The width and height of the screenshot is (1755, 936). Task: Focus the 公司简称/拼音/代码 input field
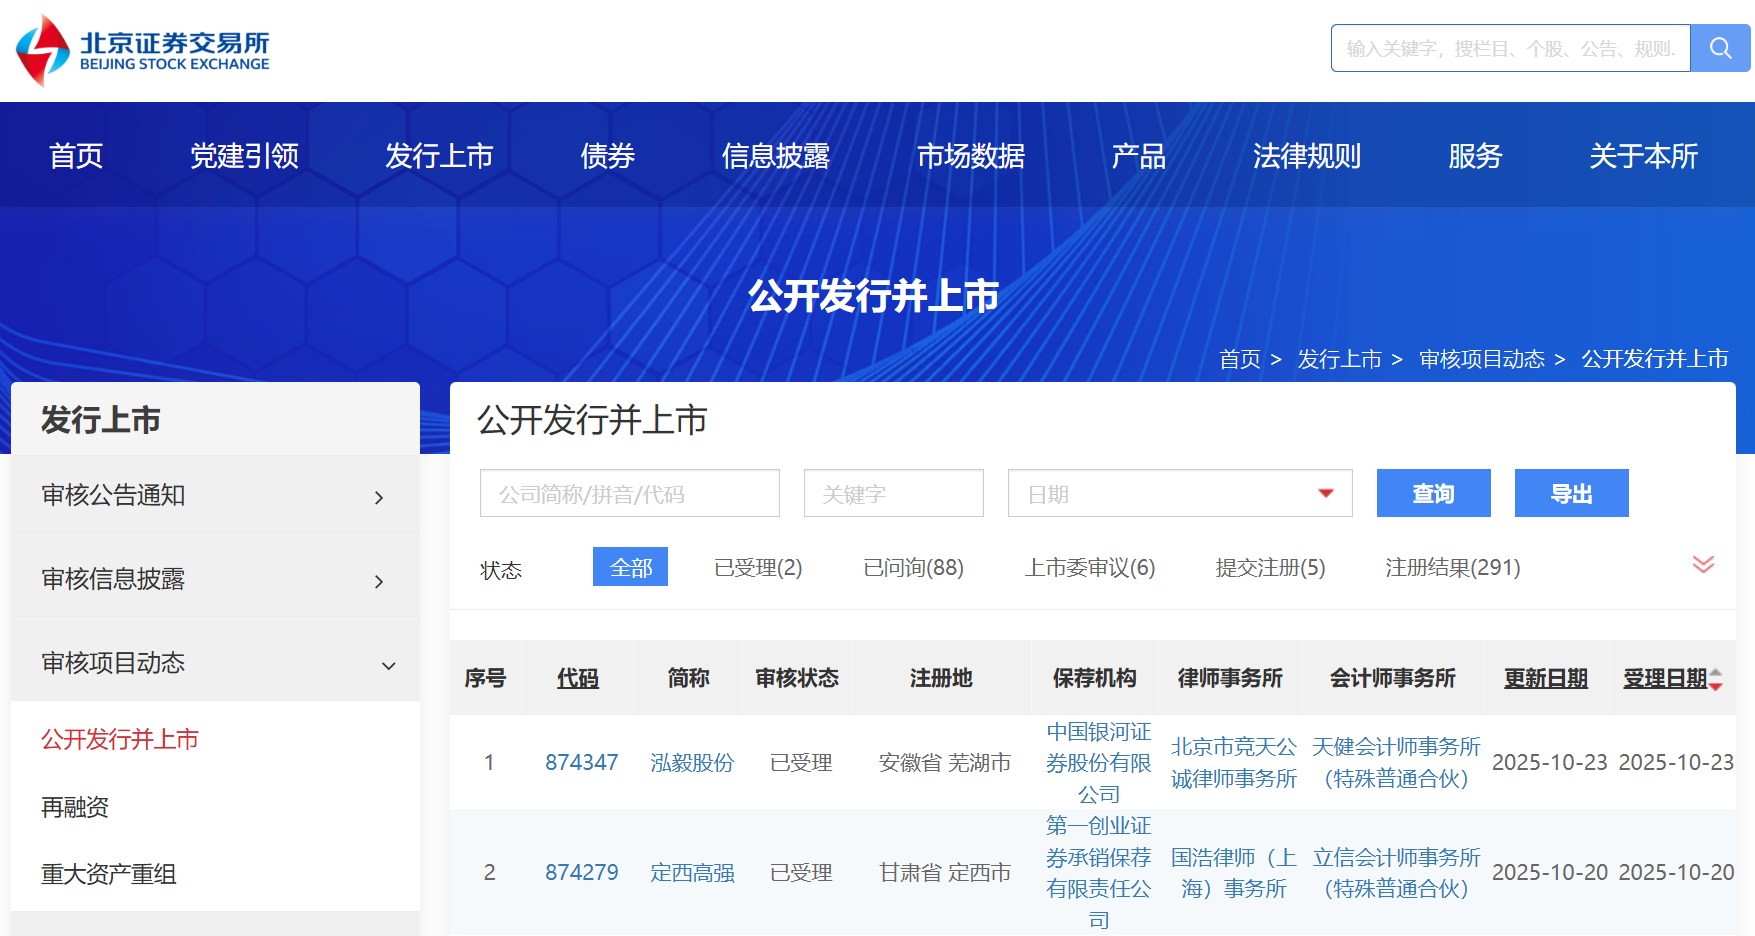pyautogui.click(x=629, y=493)
